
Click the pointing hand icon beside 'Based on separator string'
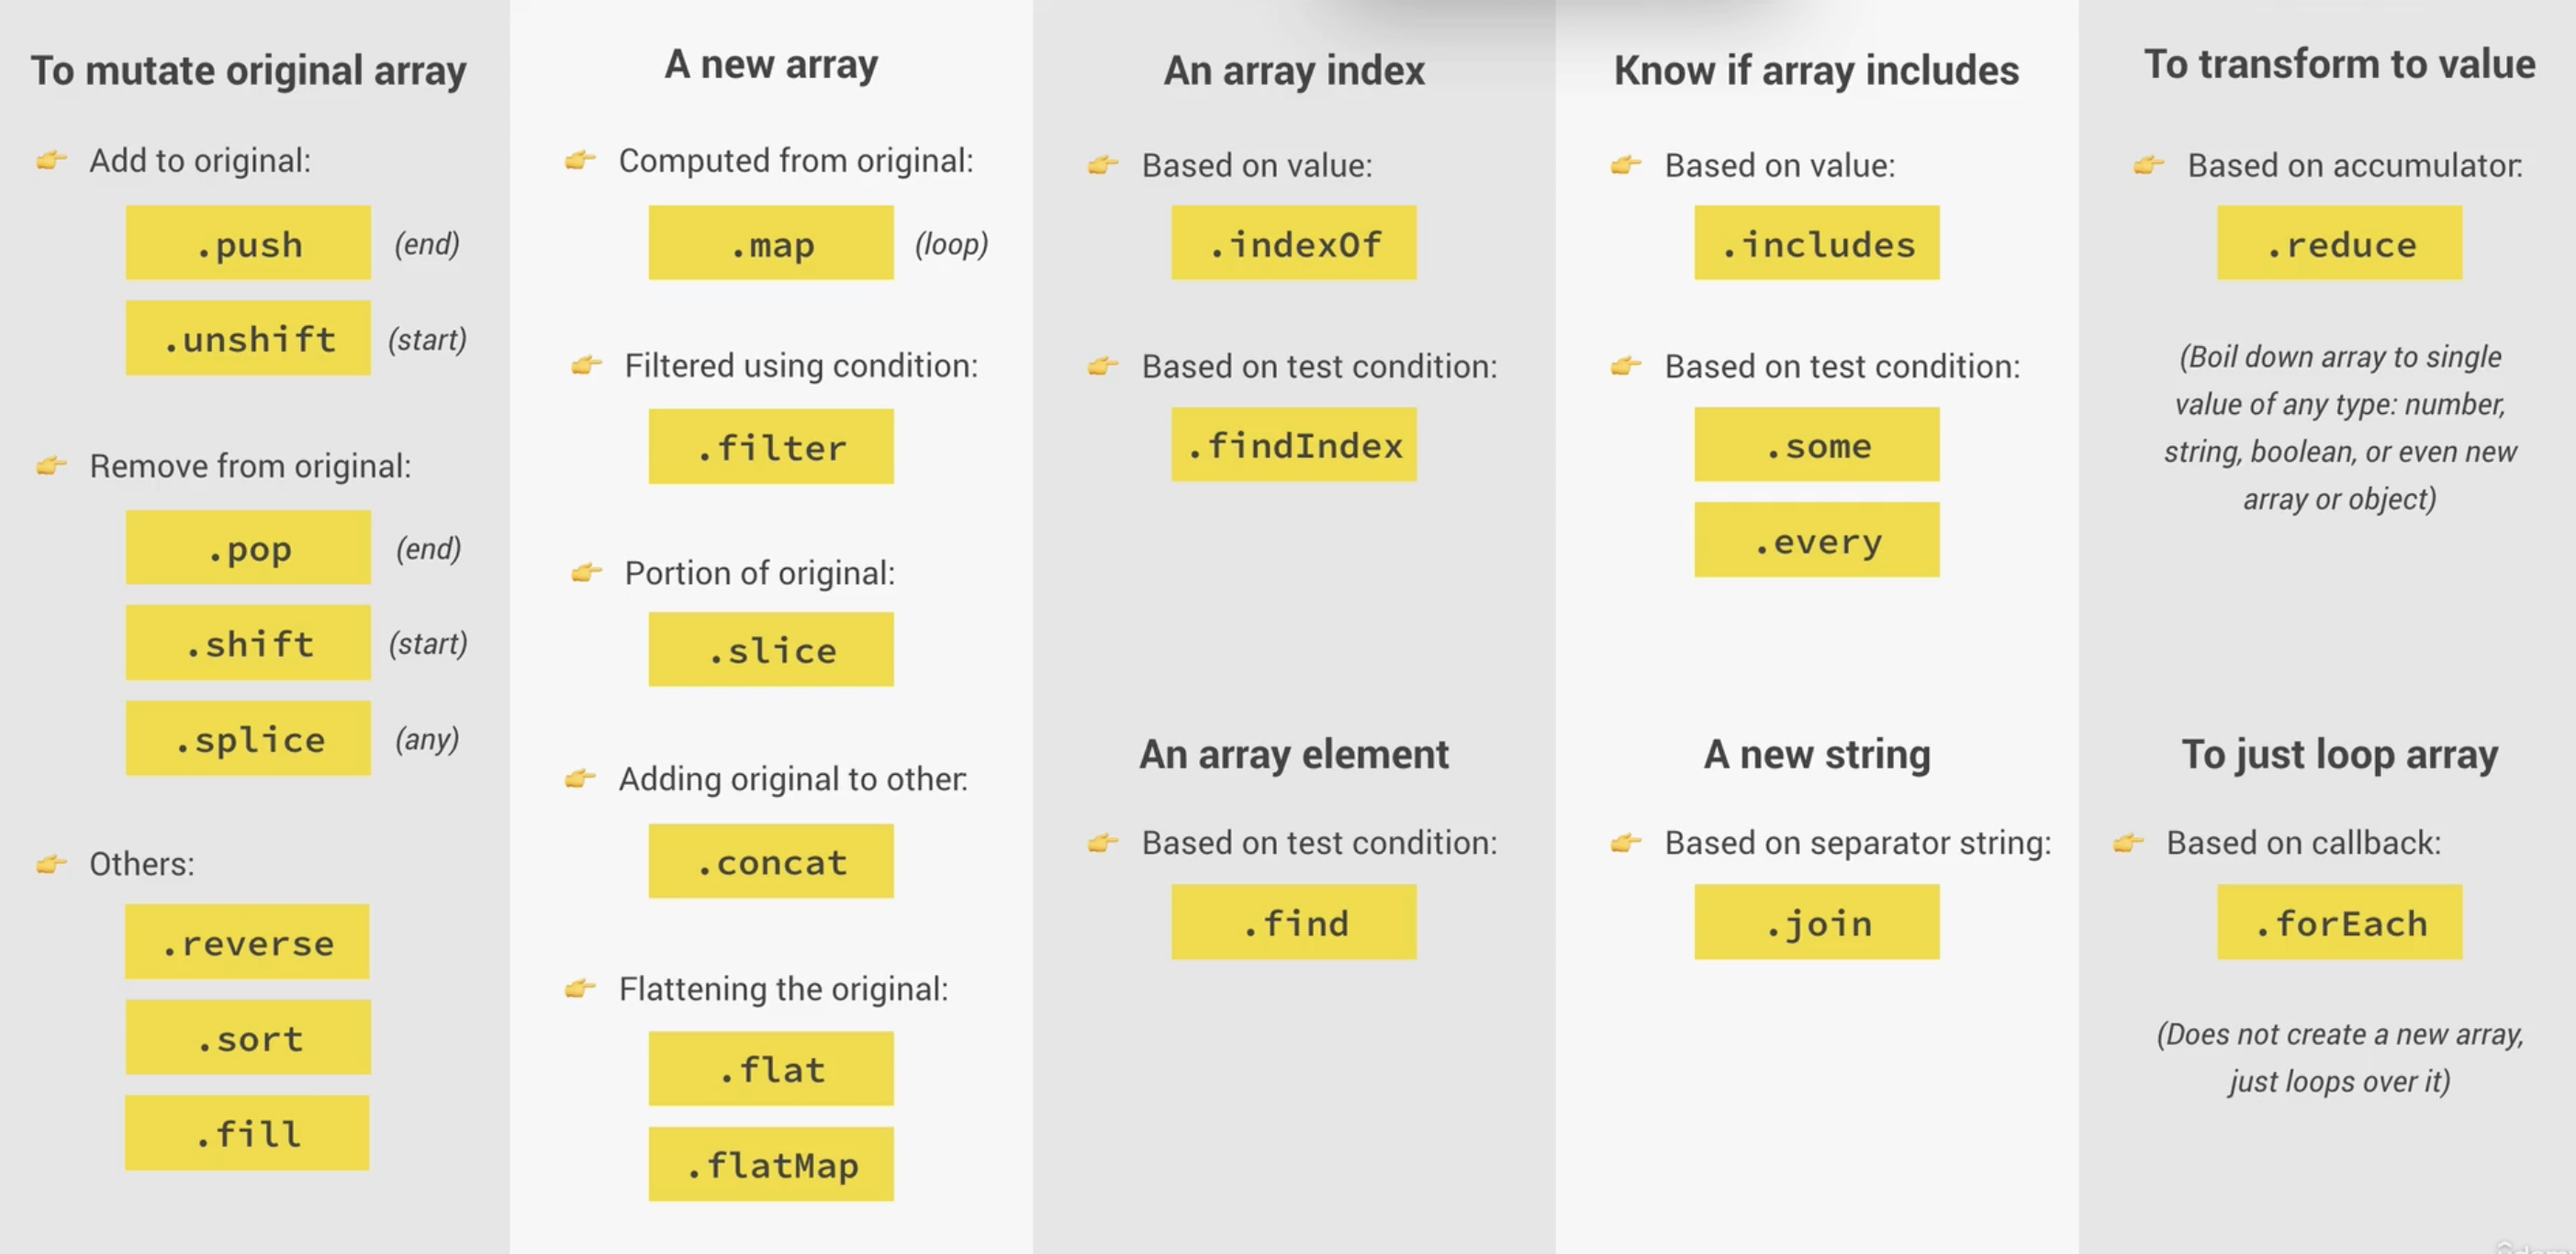pyautogui.click(x=1626, y=843)
